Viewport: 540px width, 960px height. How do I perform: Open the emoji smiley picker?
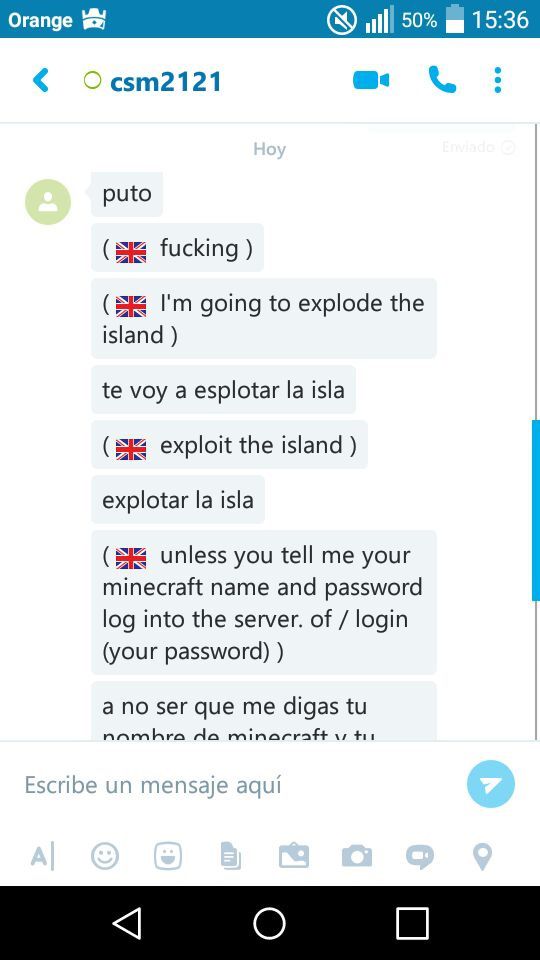(105, 856)
